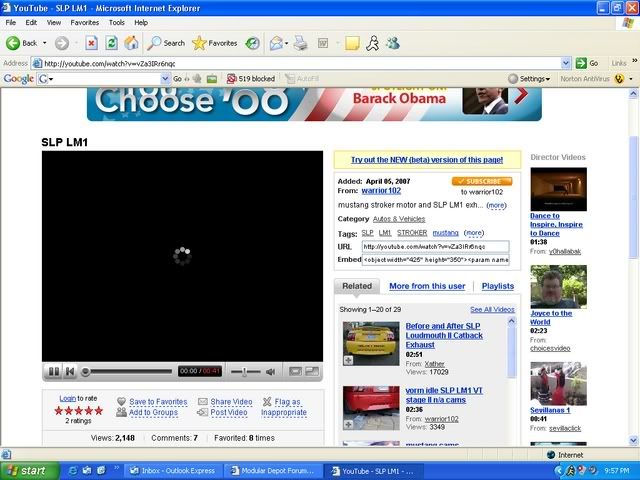Restart video with the rewind-to-start button
Viewport: 640px width, 480px height.
(70, 371)
